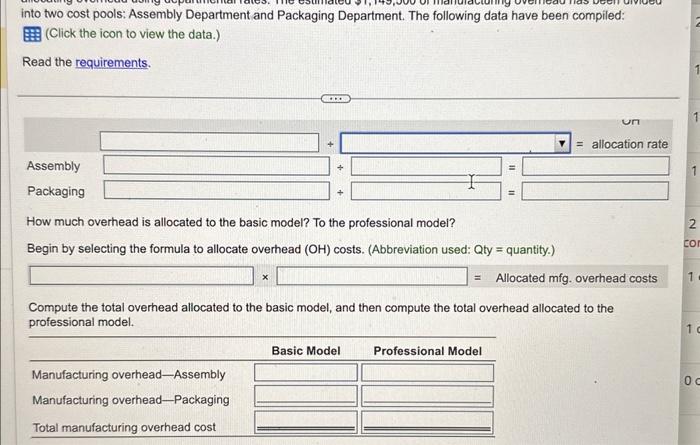The width and height of the screenshot is (700, 445).
Task: Click the 'Total manufacturing overhead cost' row label
Action: [124, 427]
